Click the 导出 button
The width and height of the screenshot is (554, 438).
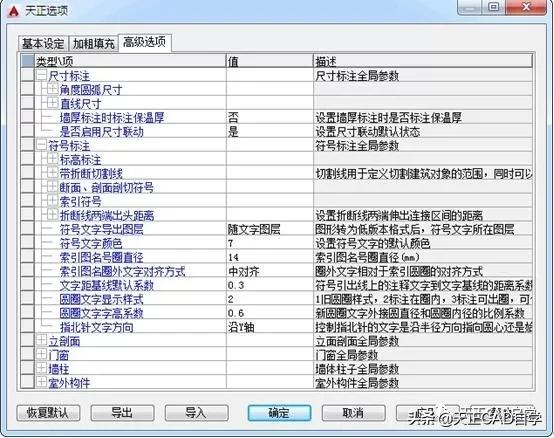pyautogui.click(x=122, y=413)
